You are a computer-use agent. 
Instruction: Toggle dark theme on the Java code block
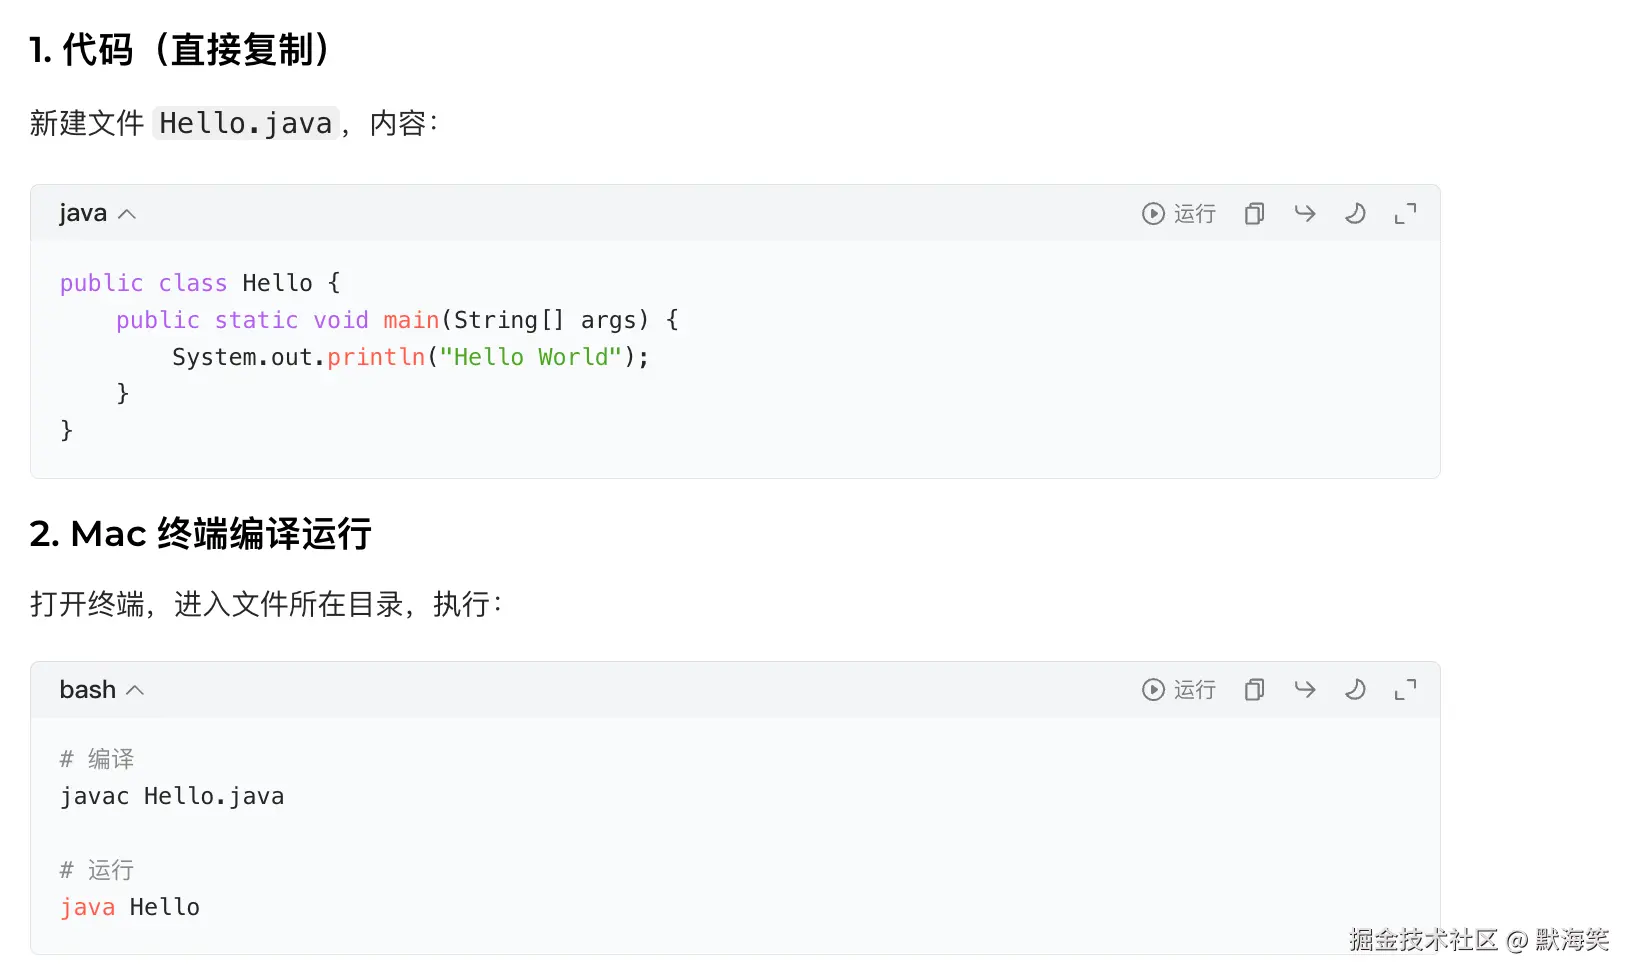tap(1355, 213)
